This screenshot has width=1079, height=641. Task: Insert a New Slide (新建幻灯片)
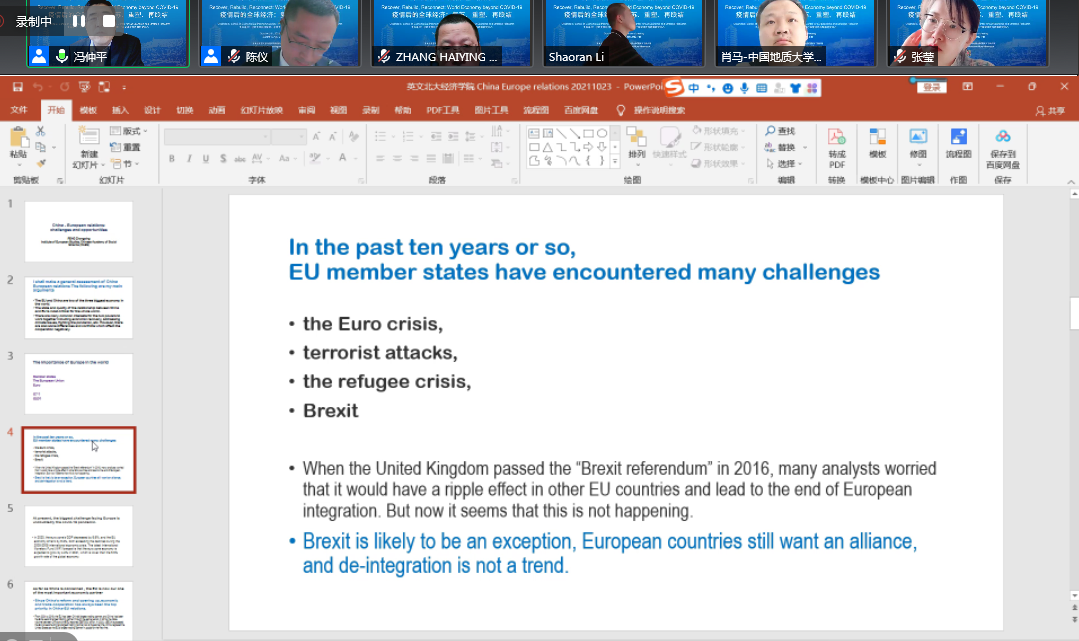pyautogui.click(x=89, y=148)
